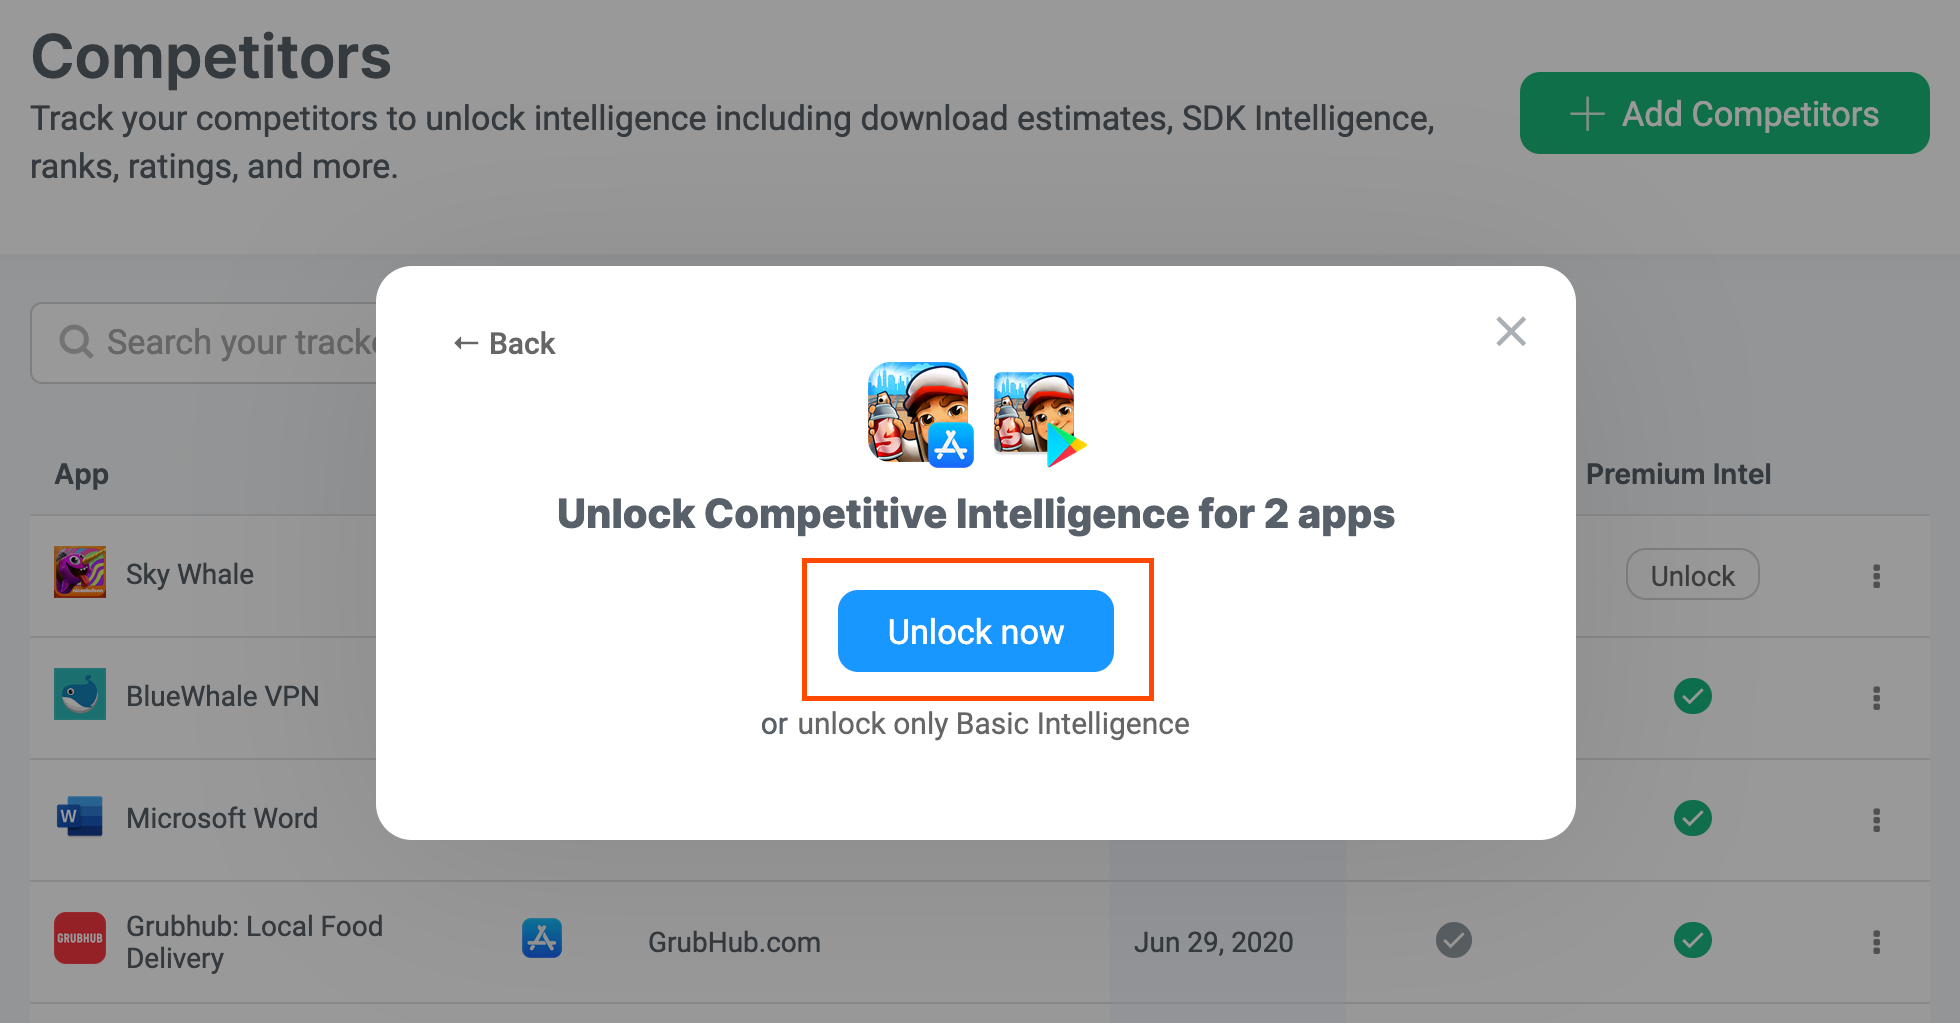1960x1023 pixels.
Task: Open Microsoft Word app icon
Action: [80, 816]
